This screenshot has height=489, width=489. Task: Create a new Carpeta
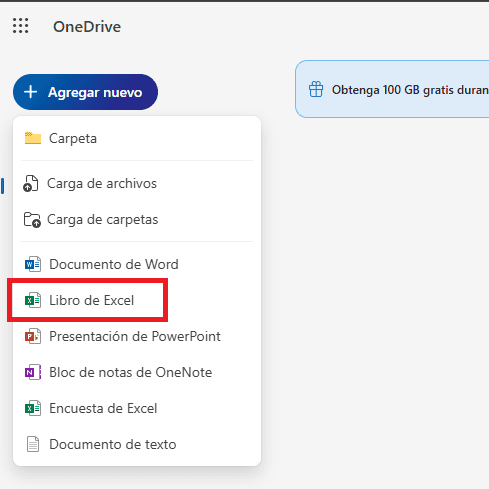pos(137,138)
